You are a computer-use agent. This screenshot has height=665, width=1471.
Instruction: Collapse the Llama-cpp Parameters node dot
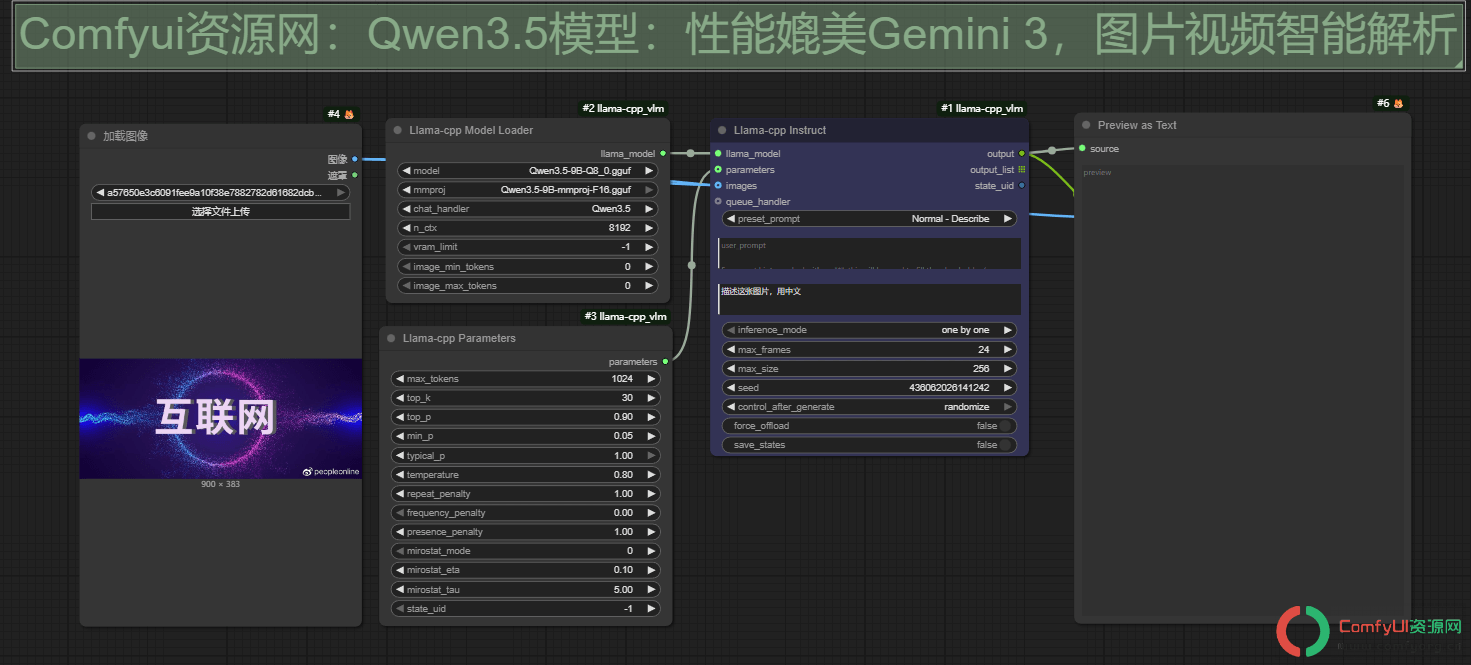point(391,338)
